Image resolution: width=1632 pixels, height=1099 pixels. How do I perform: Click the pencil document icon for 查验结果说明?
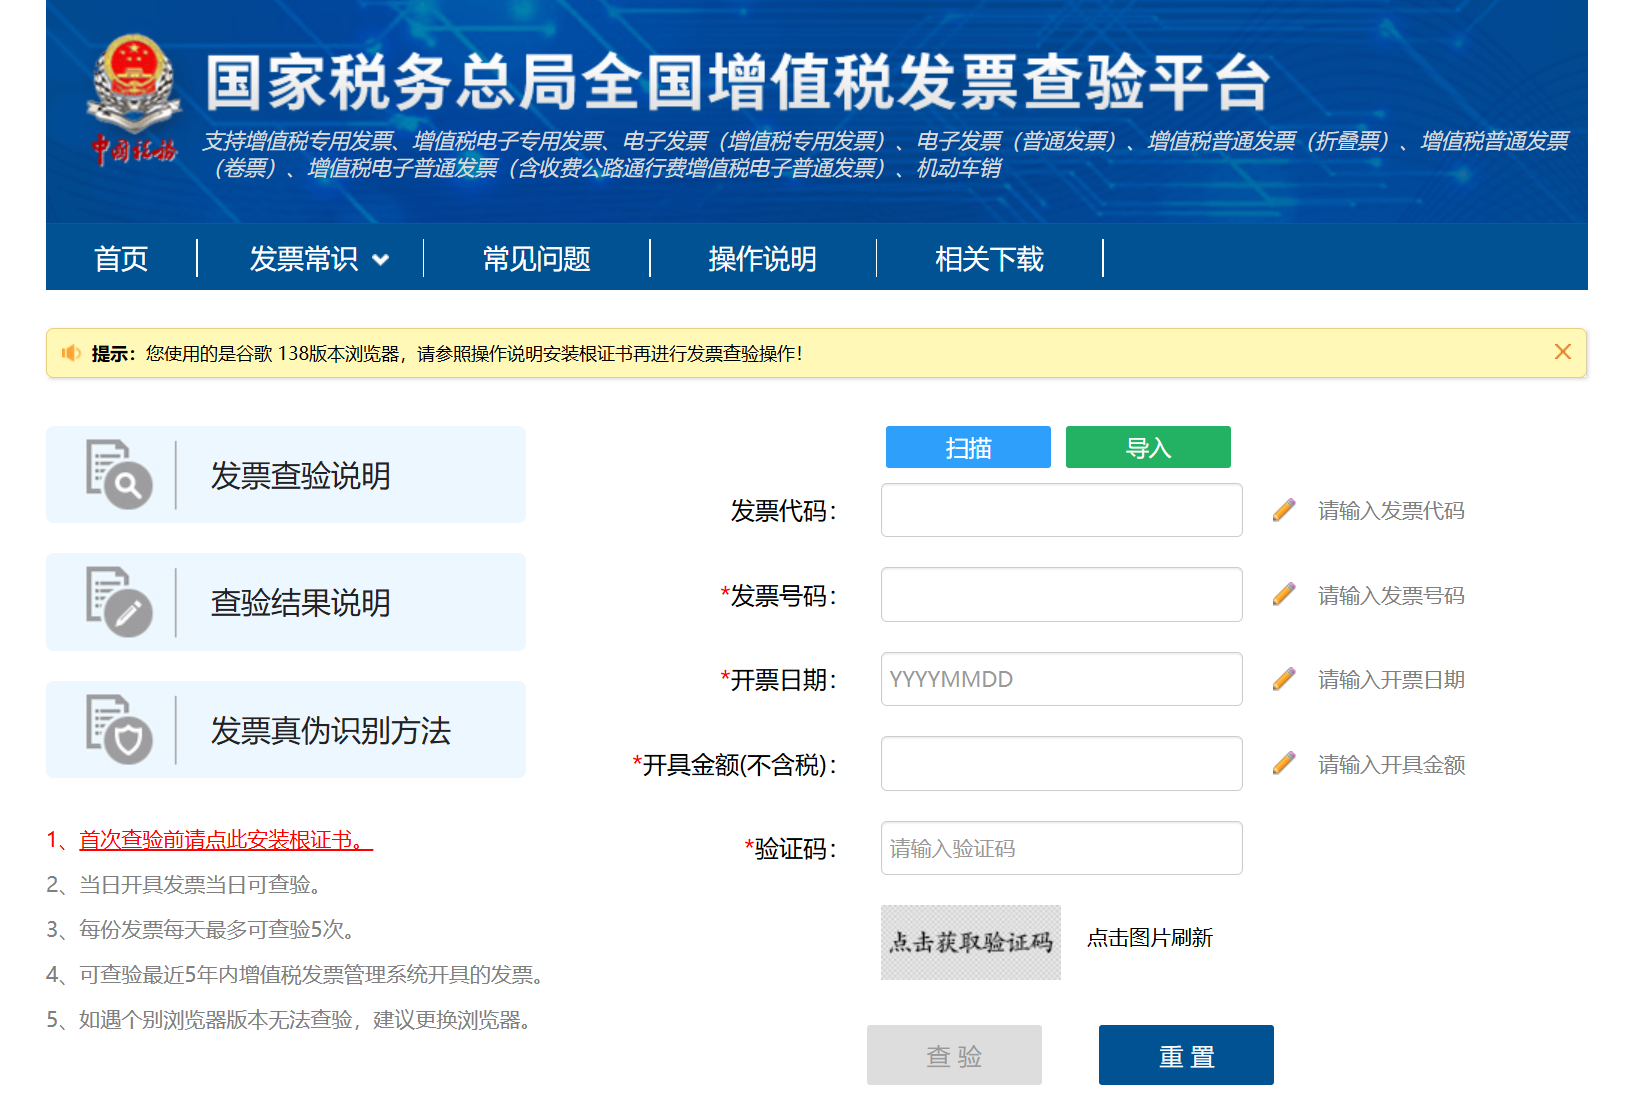[x=118, y=602]
